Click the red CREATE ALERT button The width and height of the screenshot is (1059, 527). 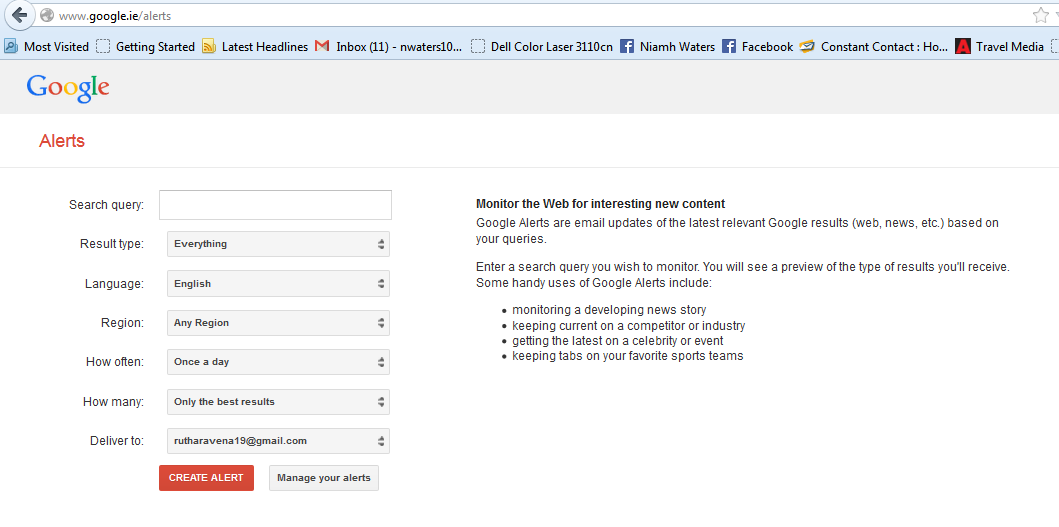207,478
